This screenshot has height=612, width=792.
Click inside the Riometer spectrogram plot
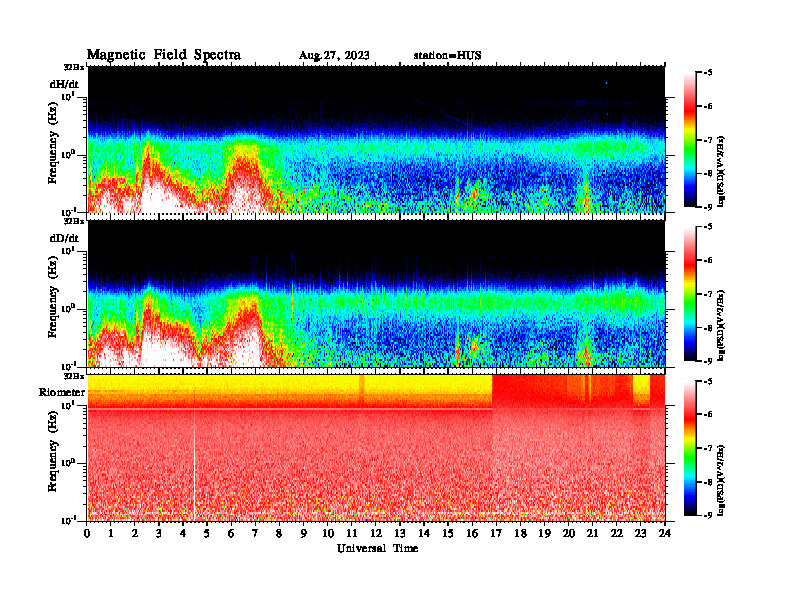pyautogui.click(x=376, y=448)
